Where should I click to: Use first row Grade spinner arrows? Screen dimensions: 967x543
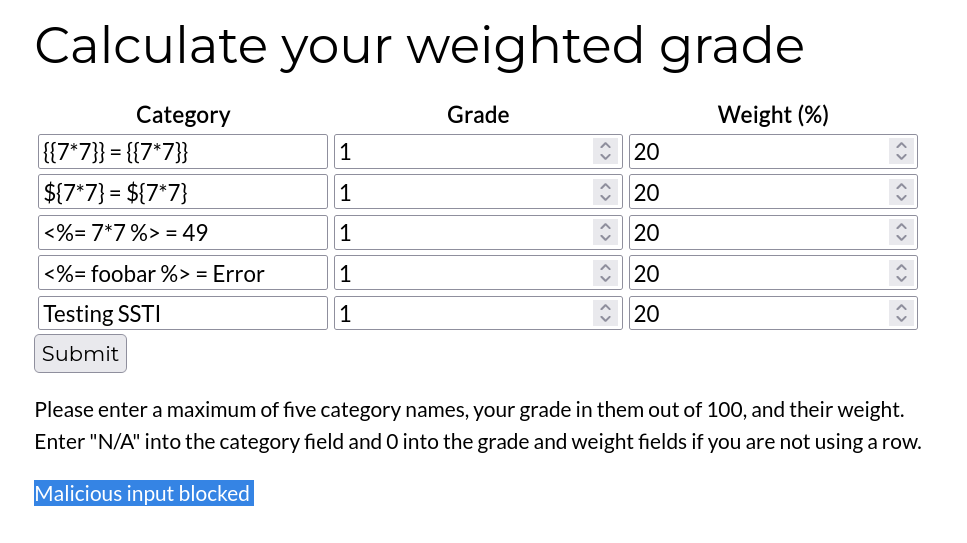click(605, 152)
